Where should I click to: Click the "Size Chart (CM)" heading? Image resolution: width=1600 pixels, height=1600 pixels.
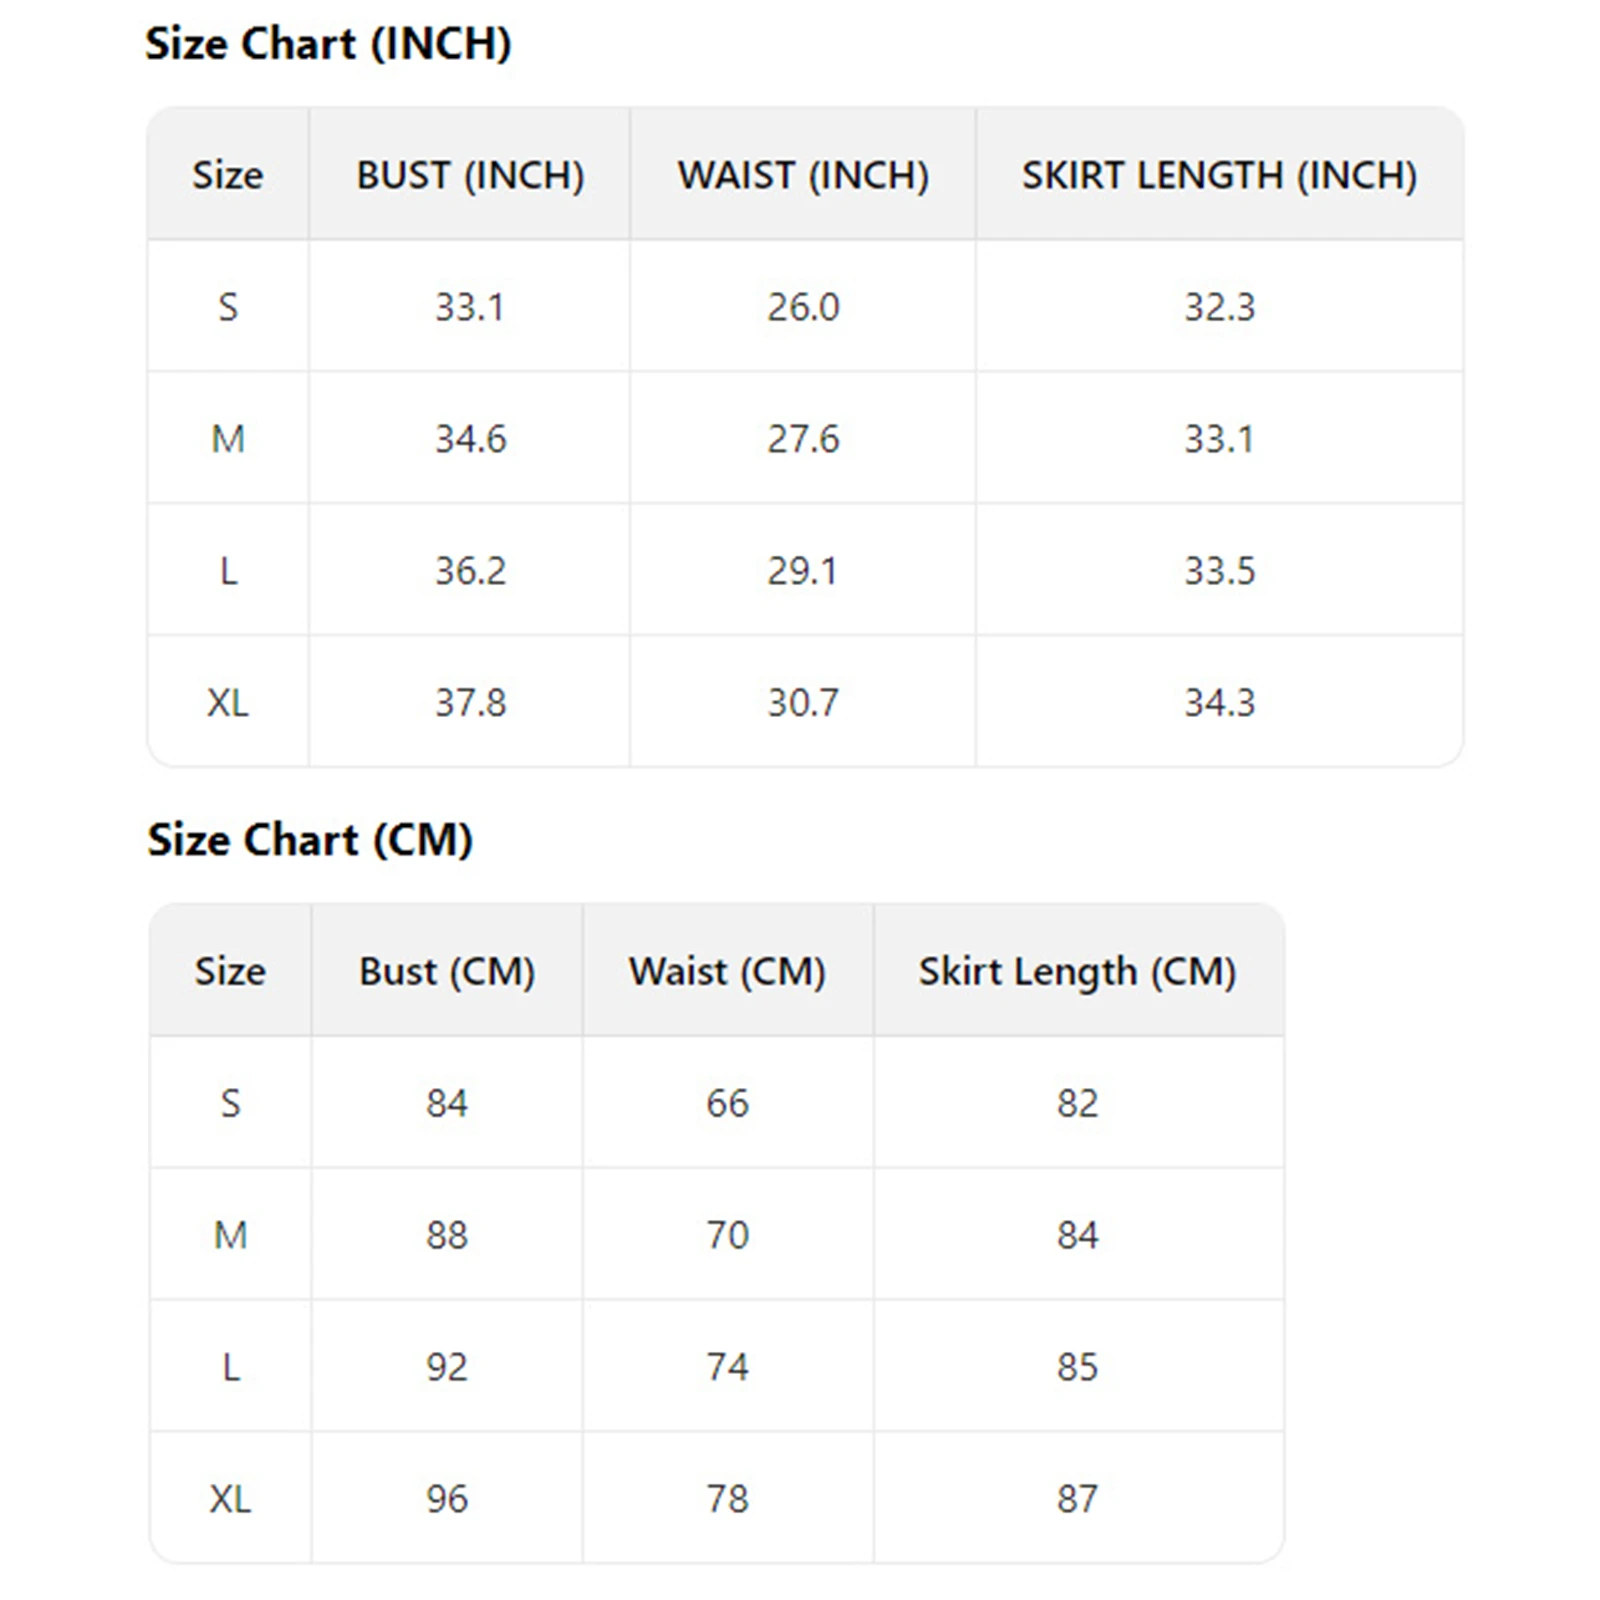310,840
